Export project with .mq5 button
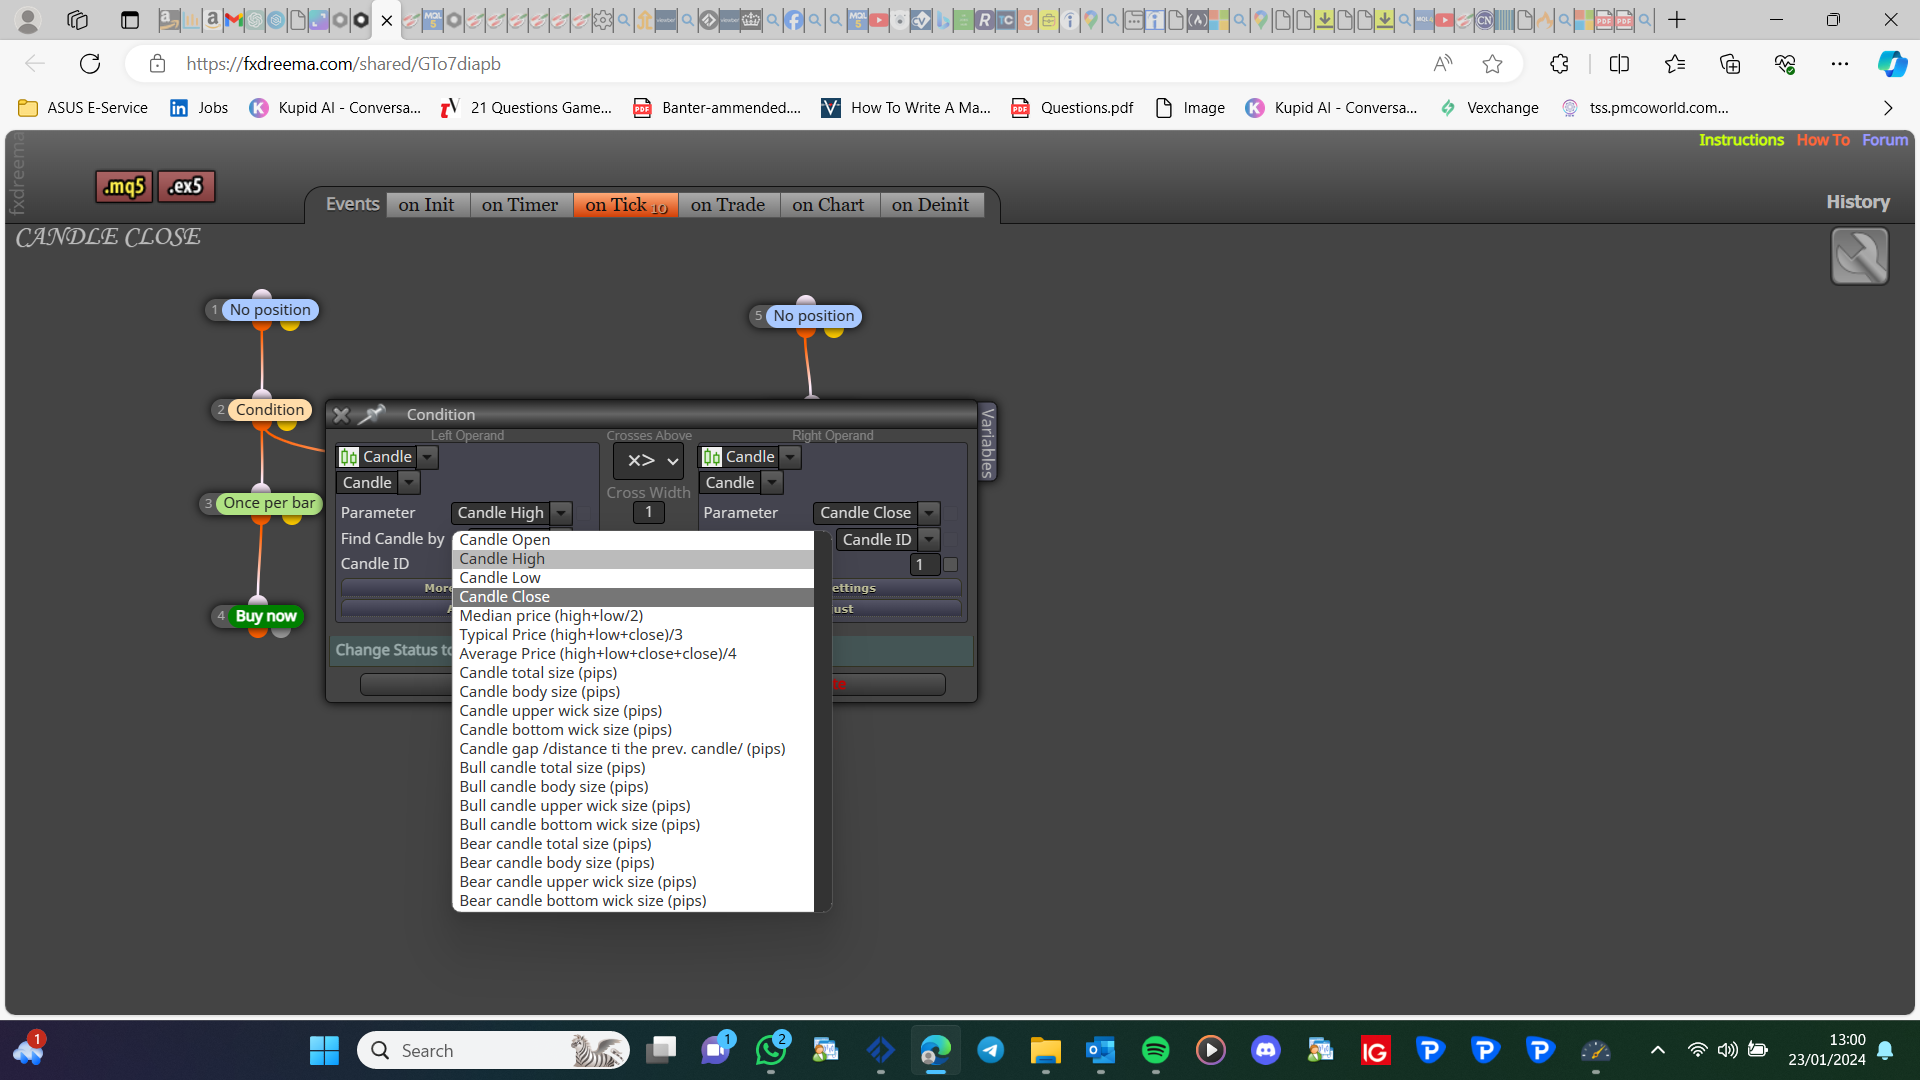 coord(124,186)
